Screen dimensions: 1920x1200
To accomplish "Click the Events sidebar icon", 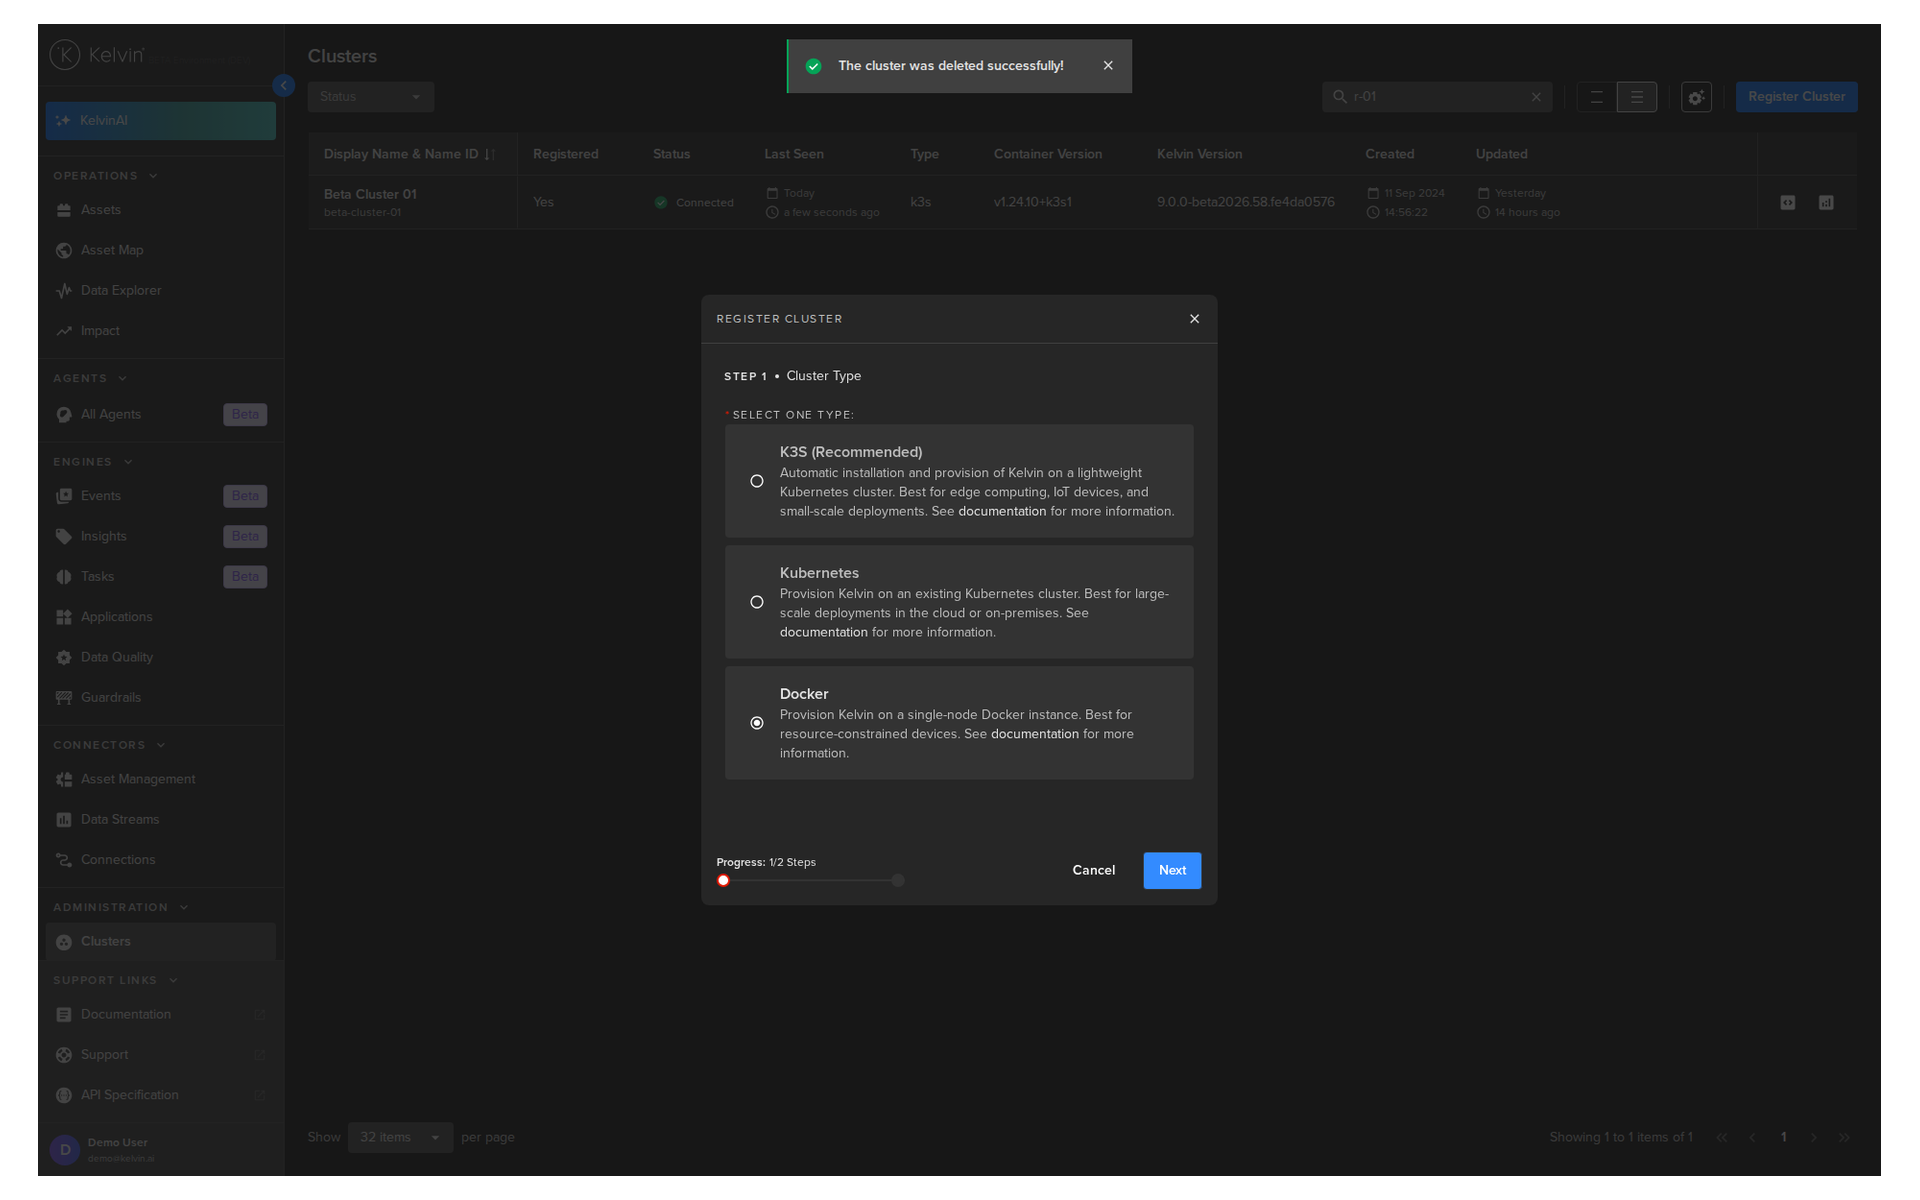I will [x=64, y=496].
